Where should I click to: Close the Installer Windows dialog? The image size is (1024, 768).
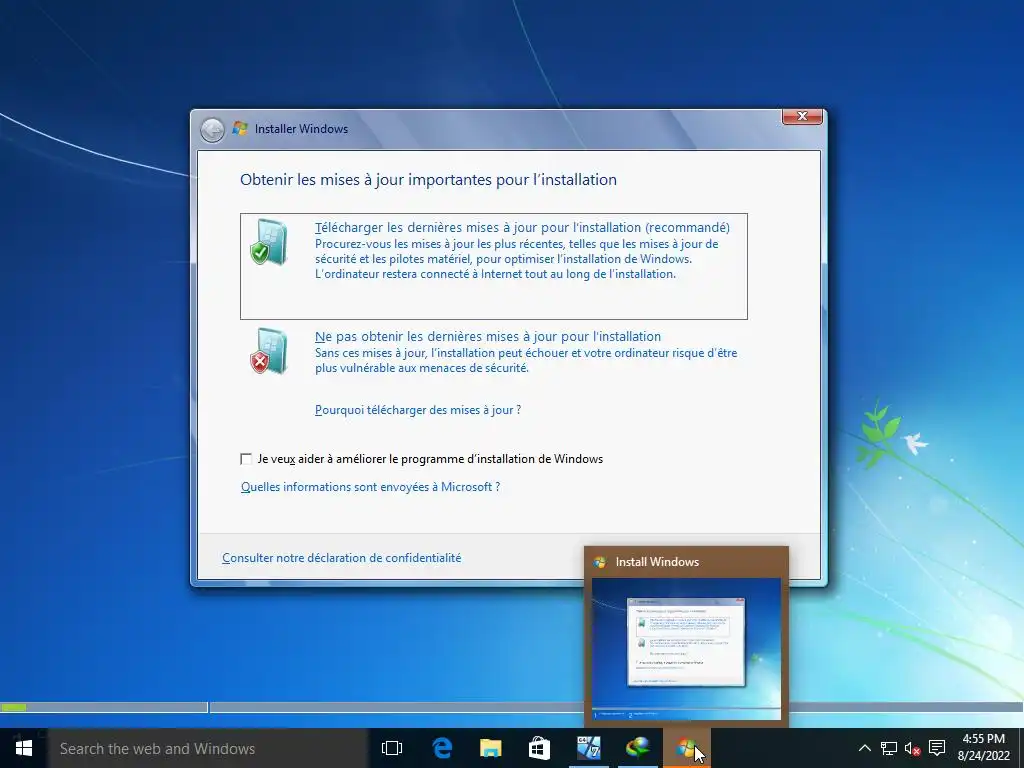(802, 116)
